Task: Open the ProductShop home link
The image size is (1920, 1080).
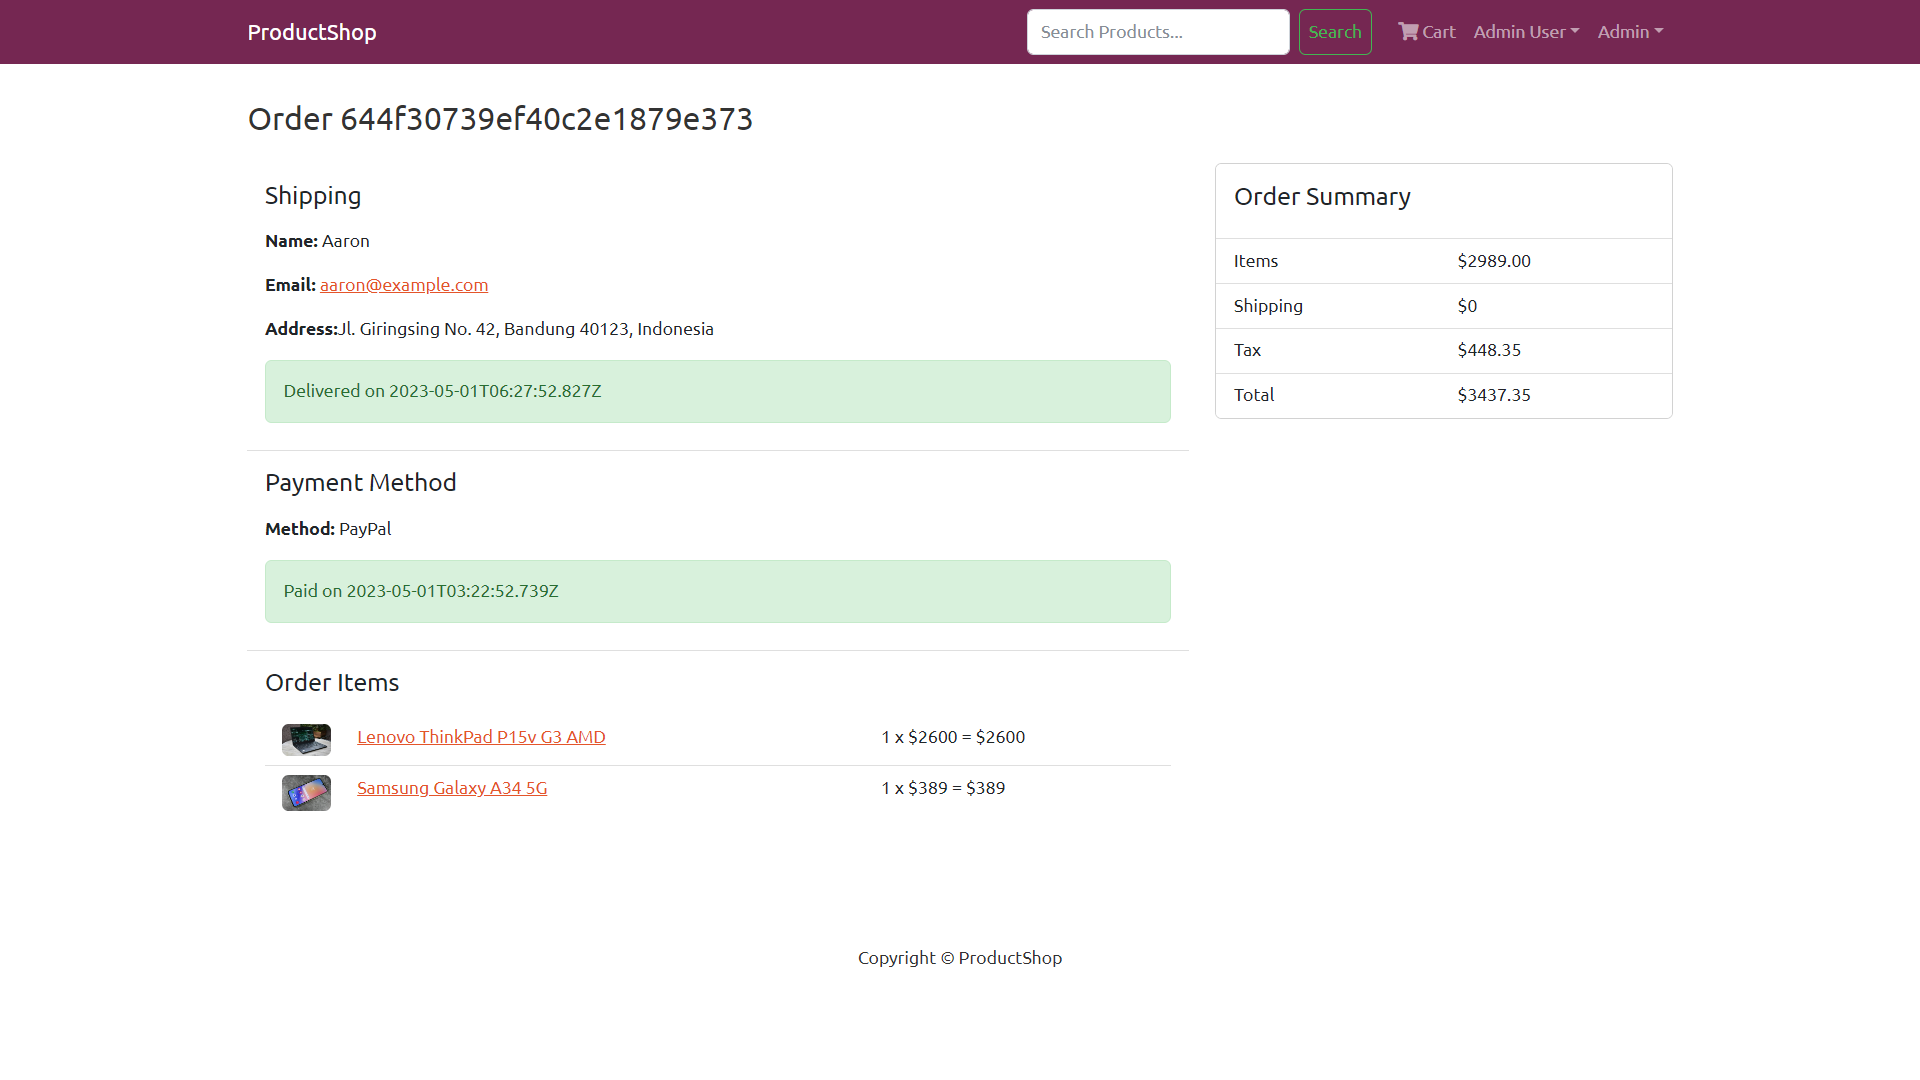Action: tap(312, 32)
